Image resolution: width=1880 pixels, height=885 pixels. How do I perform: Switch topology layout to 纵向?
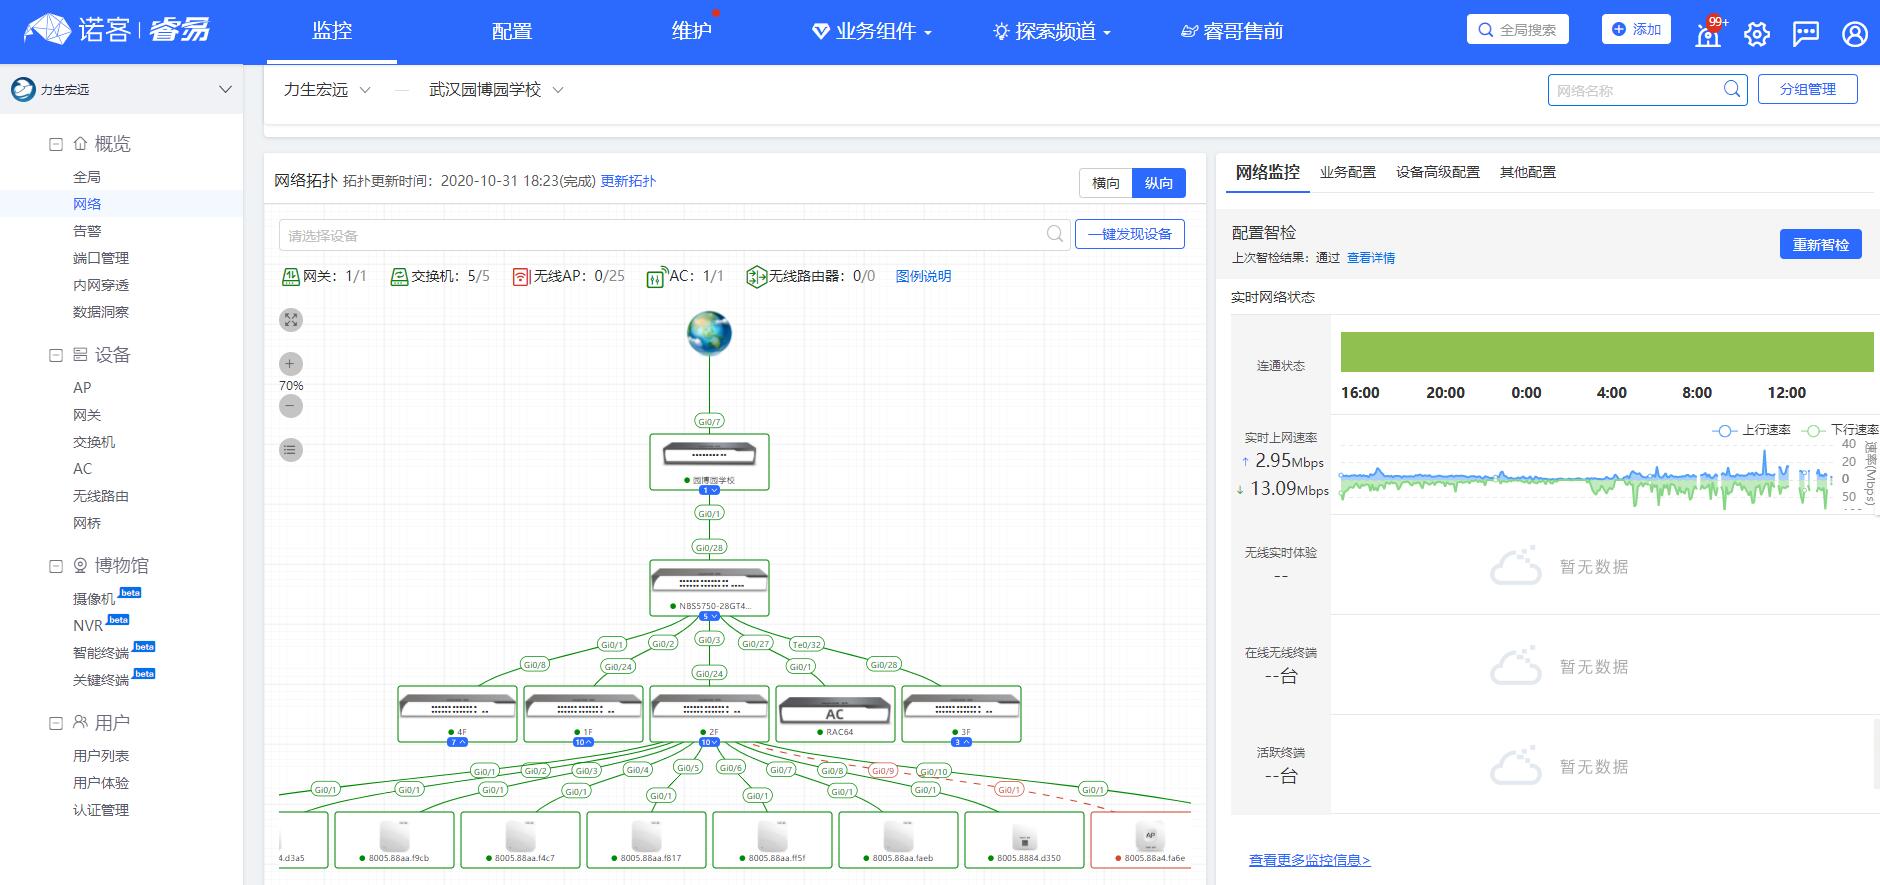tap(1158, 183)
